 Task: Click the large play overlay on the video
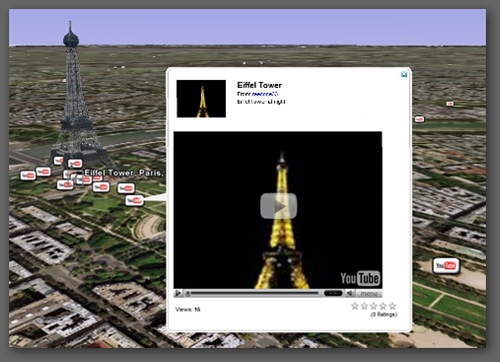pyautogui.click(x=278, y=206)
